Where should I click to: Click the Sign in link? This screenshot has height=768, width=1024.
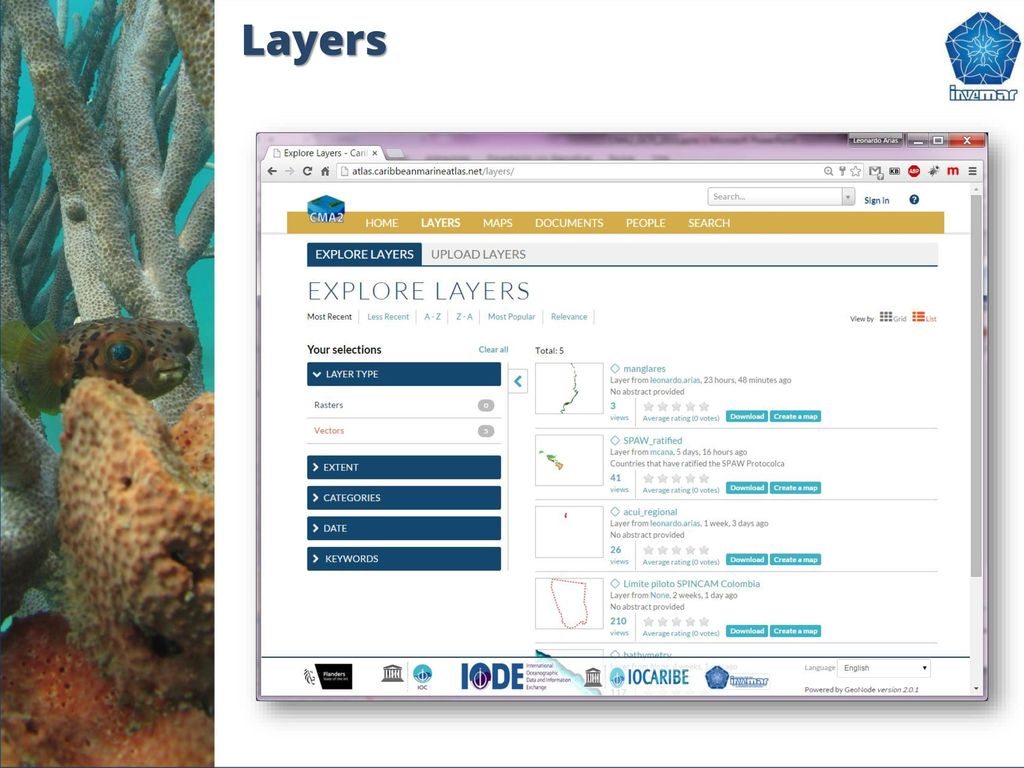point(876,200)
